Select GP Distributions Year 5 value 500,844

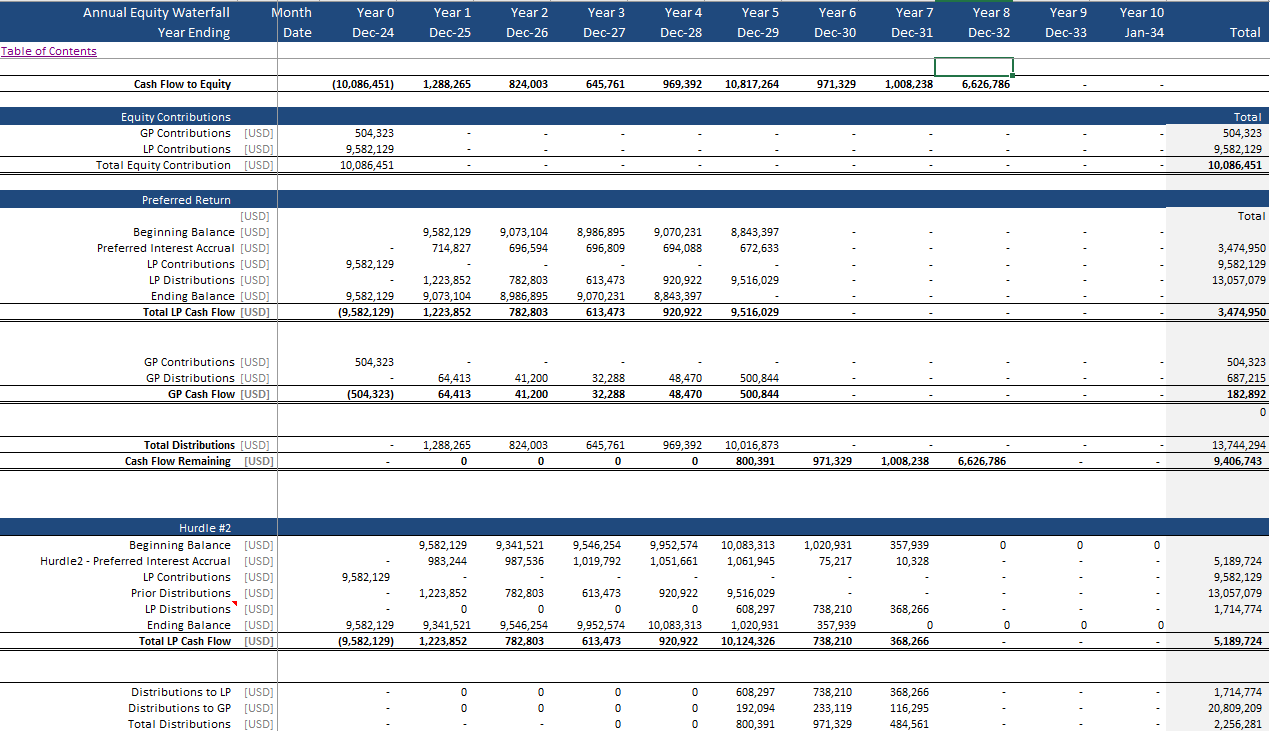[x=759, y=378]
